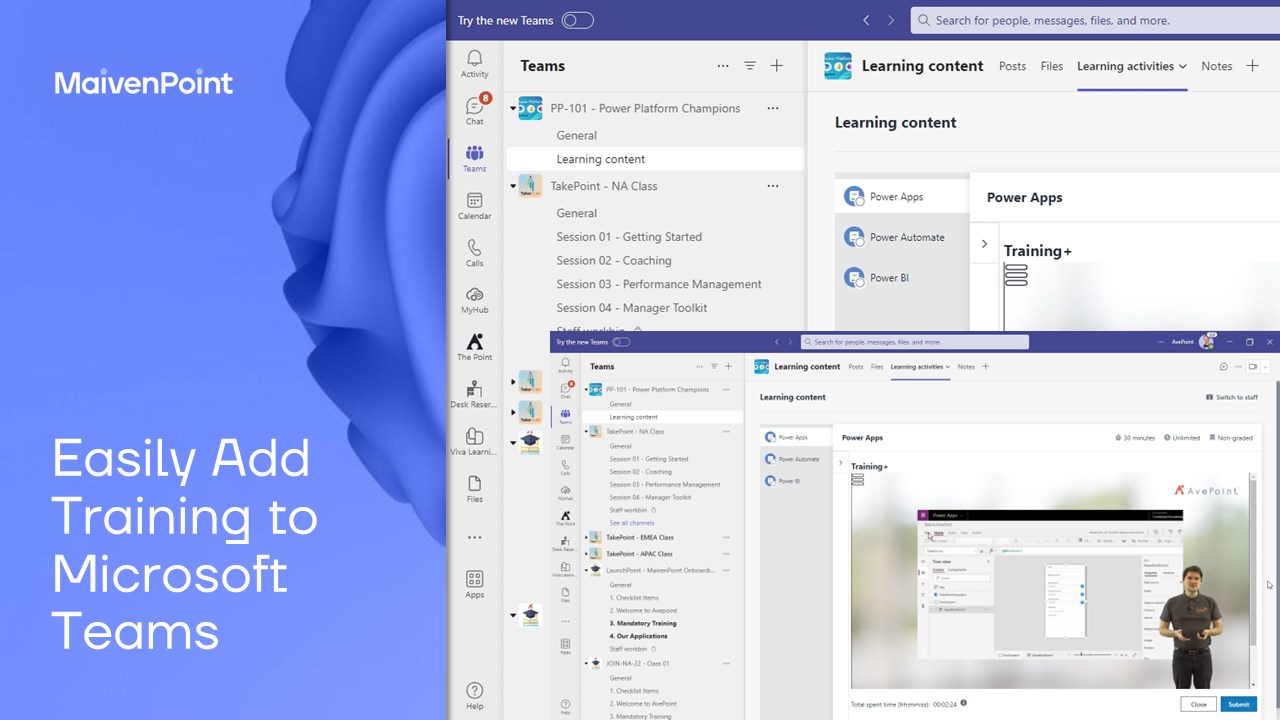This screenshot has height=720, width=1280.
Task: Open Files icon in large window's left rail
Action: tap(474, 489)
